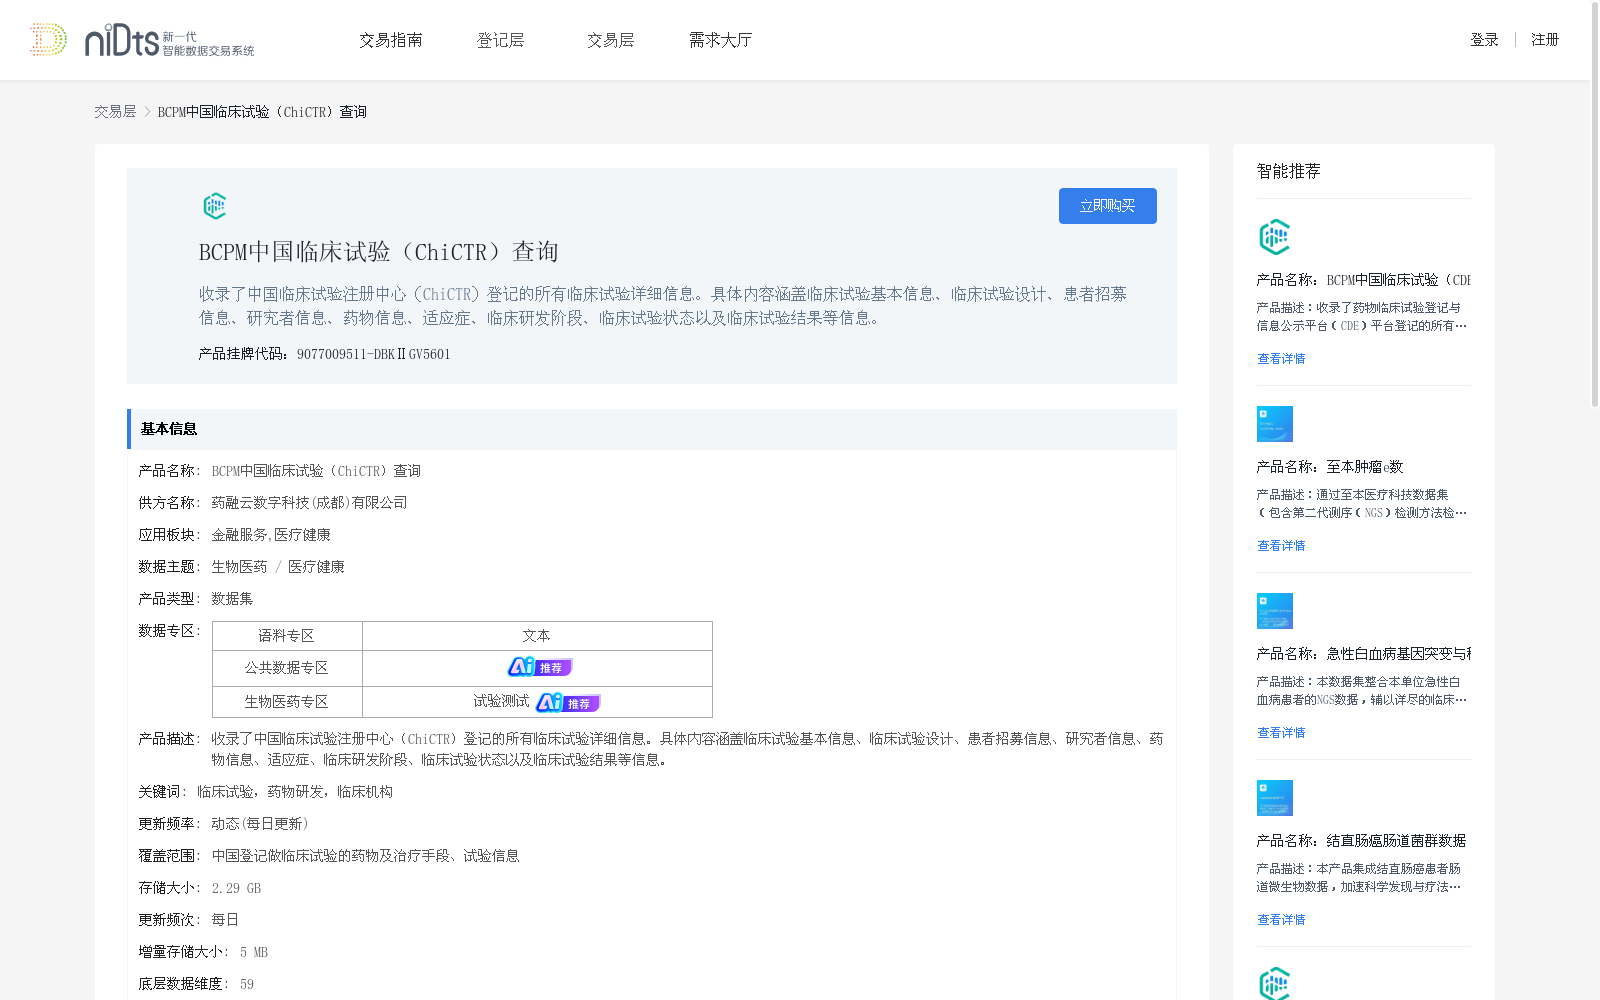Click the 金融服务,医疗健康 value
Image resolution: width=1600 pixels, height=1000 pixels.
(271, 535)
